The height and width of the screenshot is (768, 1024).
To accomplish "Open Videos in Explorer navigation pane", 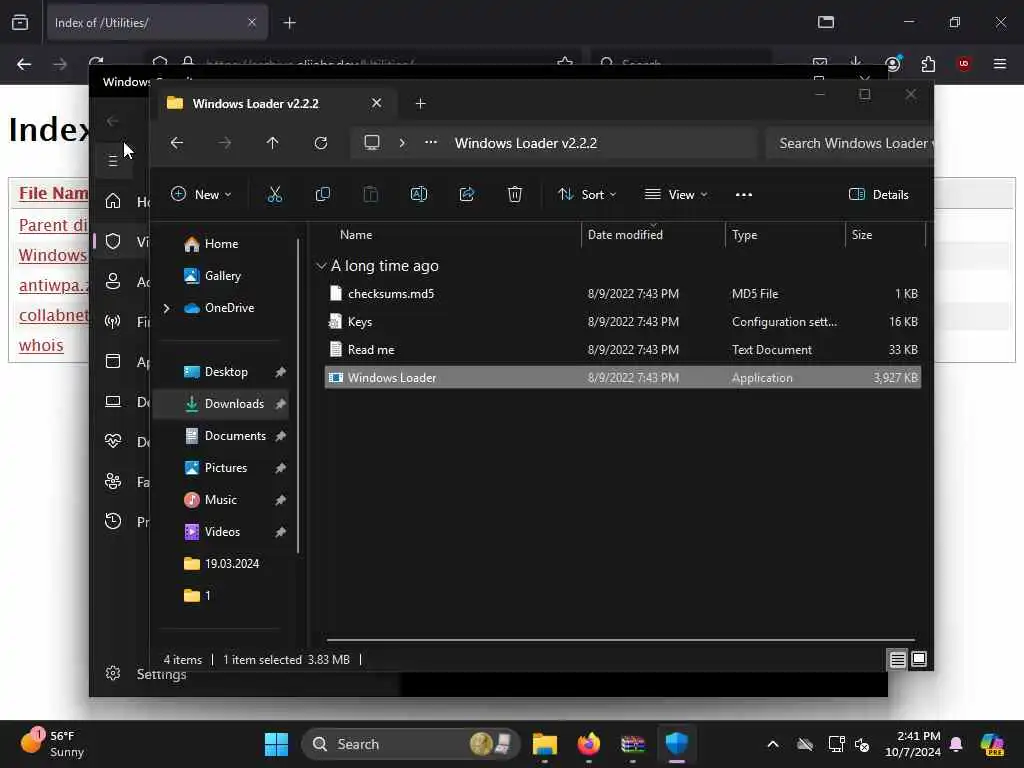I will click(221, 532).
